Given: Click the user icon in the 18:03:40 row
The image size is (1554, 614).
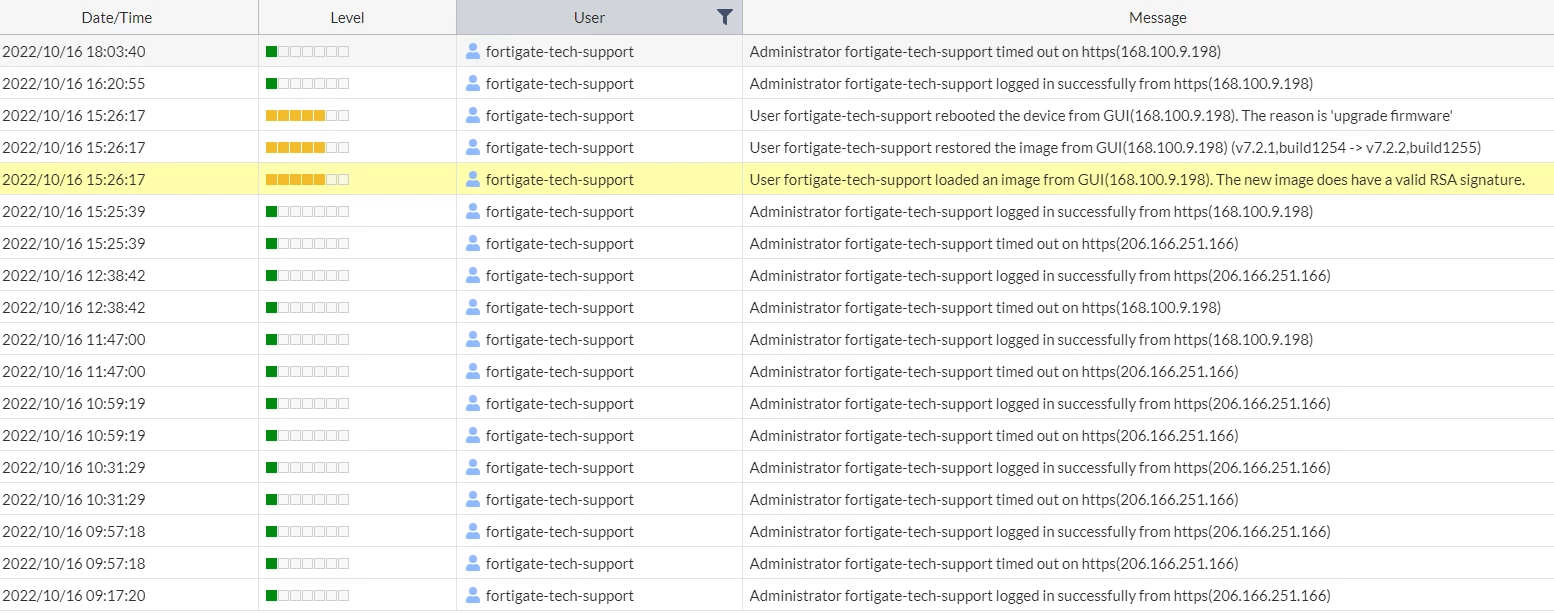Looking at the screenshot, I should coord(473,51).
